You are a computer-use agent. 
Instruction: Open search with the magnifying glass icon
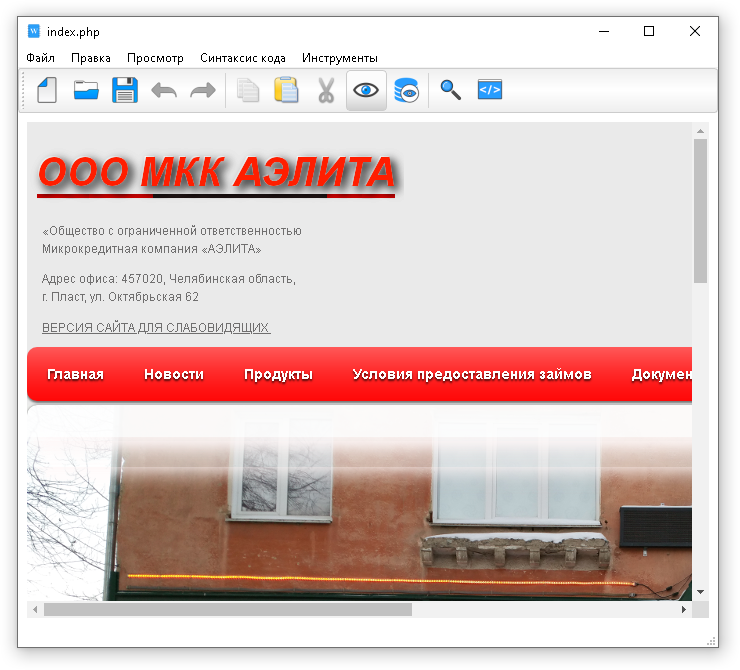pos(451,90)
